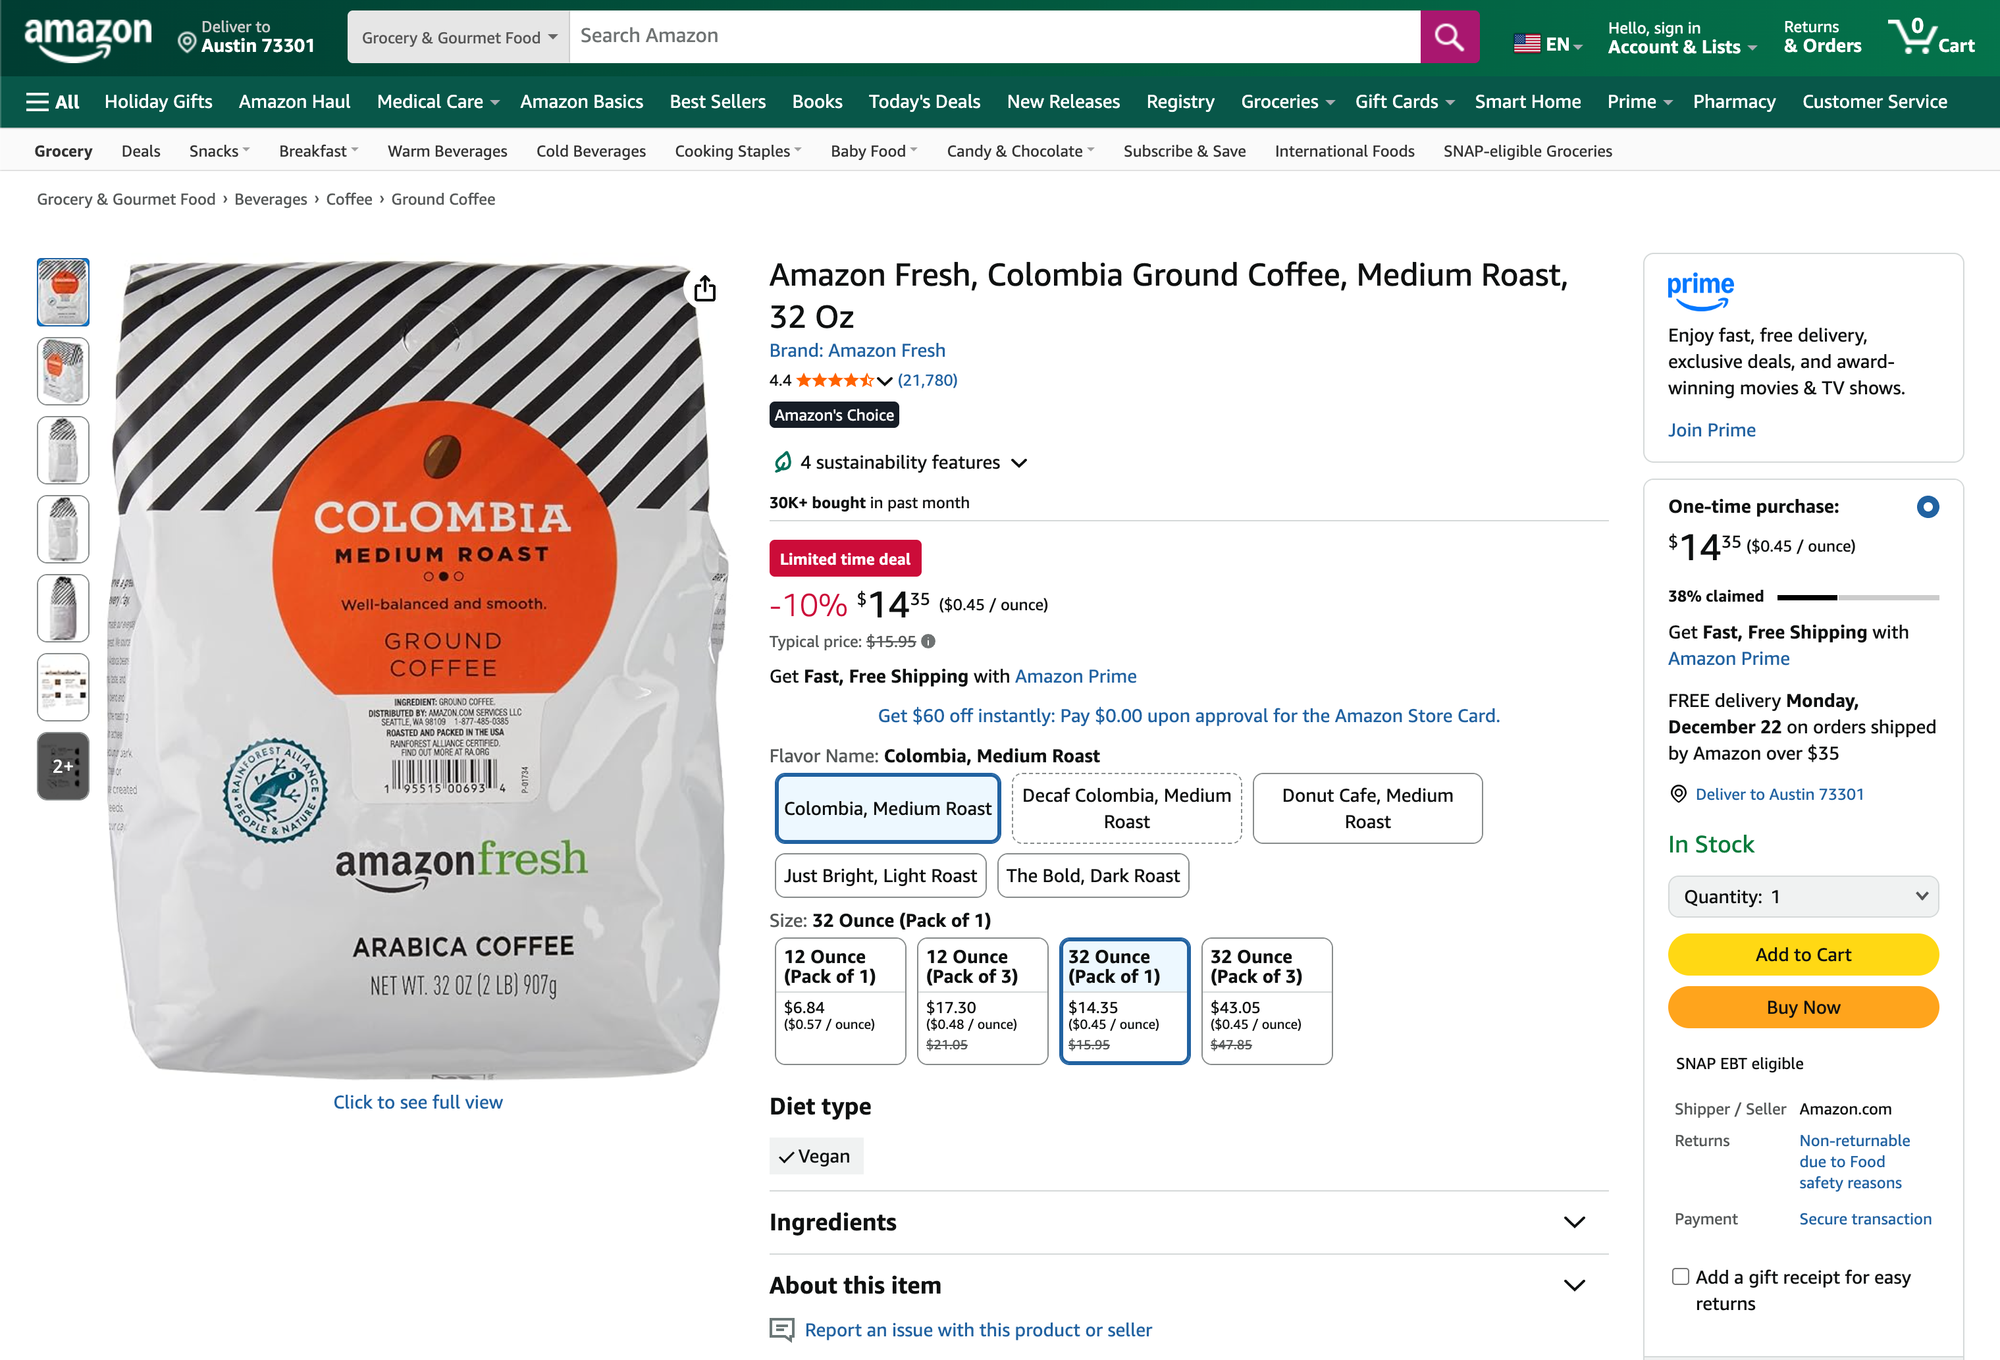Click the typical price info icon

928,642
